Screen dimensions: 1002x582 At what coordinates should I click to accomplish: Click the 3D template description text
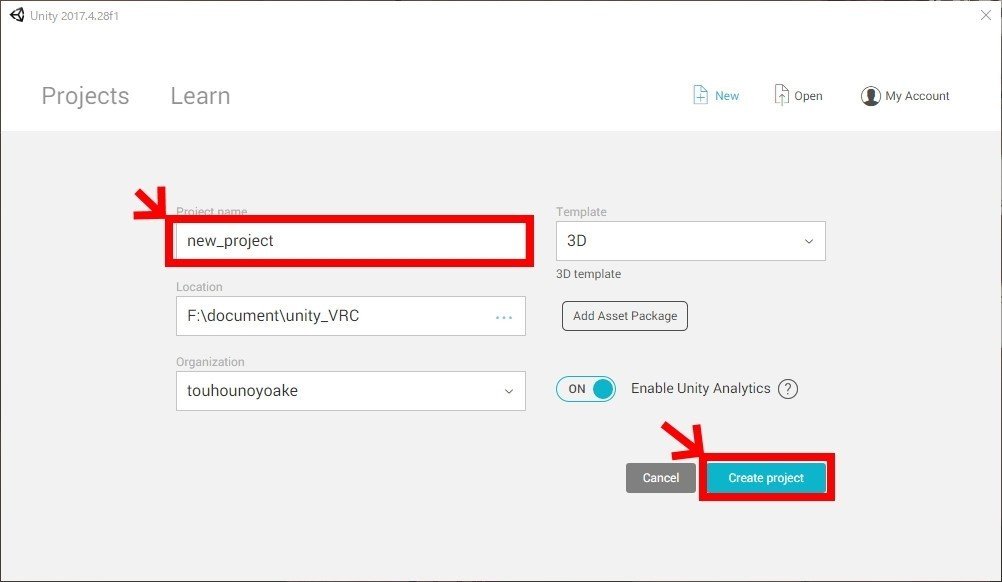point(589,274)
